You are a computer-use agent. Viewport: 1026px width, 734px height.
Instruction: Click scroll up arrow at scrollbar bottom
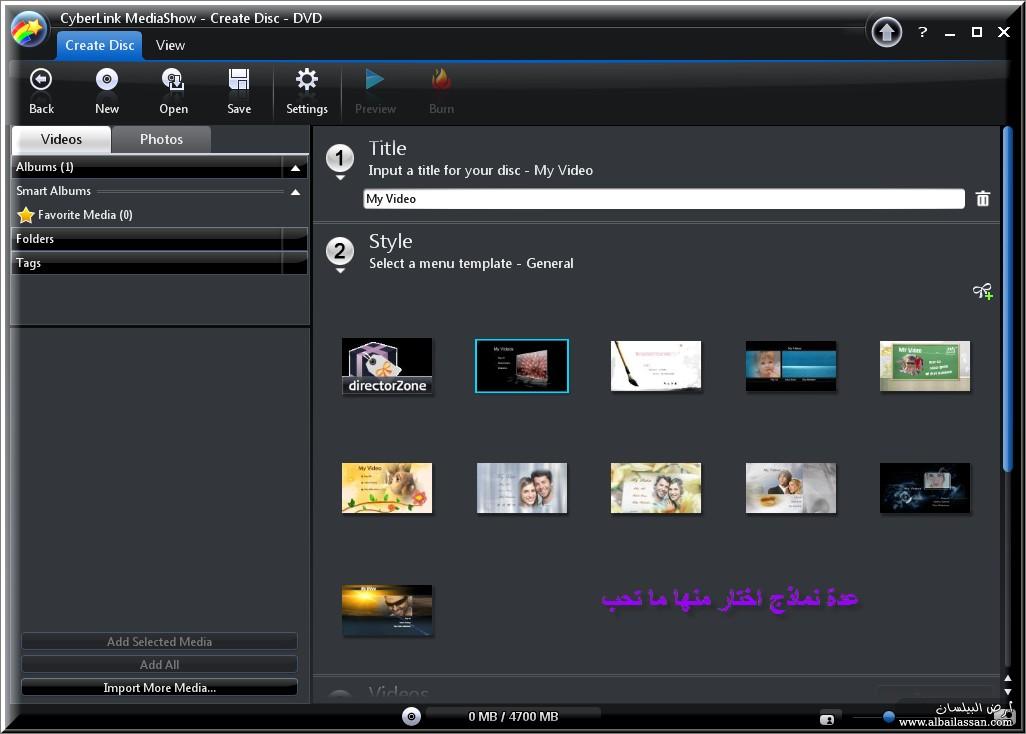[x=1008, y=678]
